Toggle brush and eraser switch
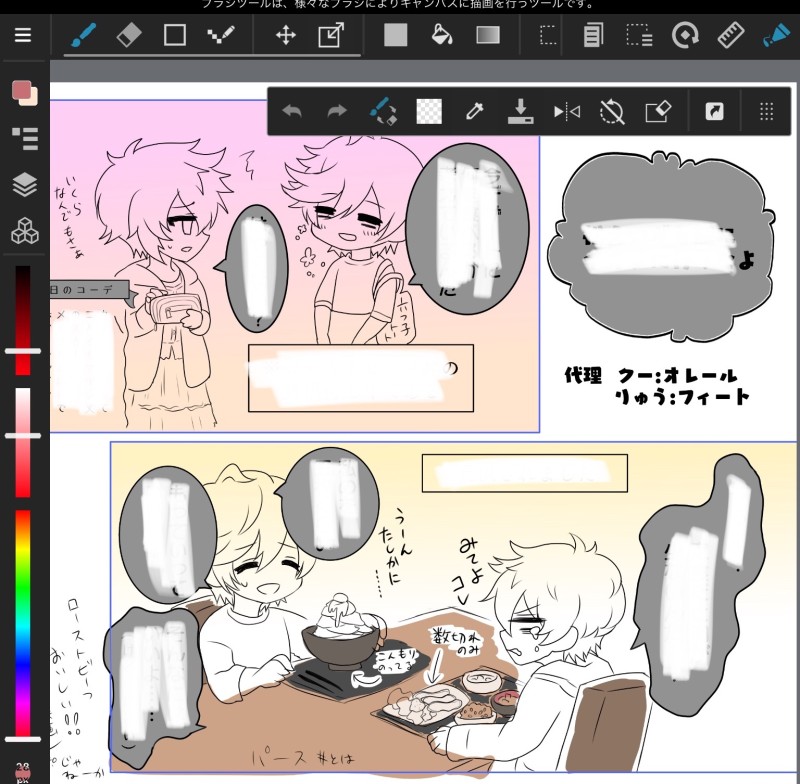800x784 pixels. [383, 111]
